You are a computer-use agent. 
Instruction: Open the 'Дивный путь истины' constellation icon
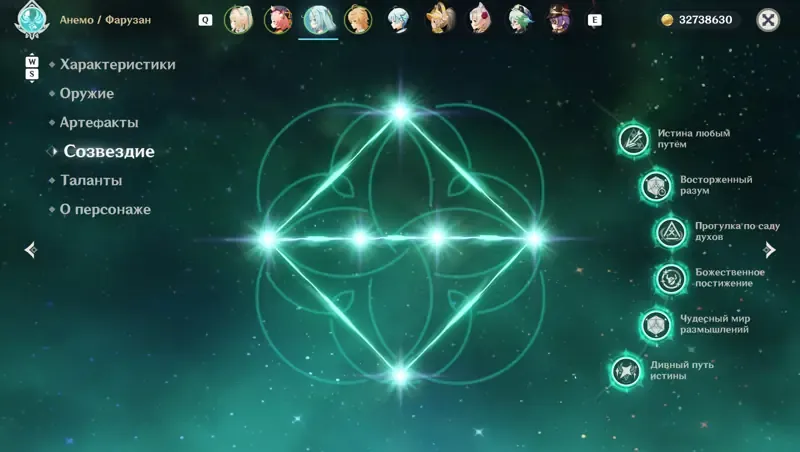point(626,371)
